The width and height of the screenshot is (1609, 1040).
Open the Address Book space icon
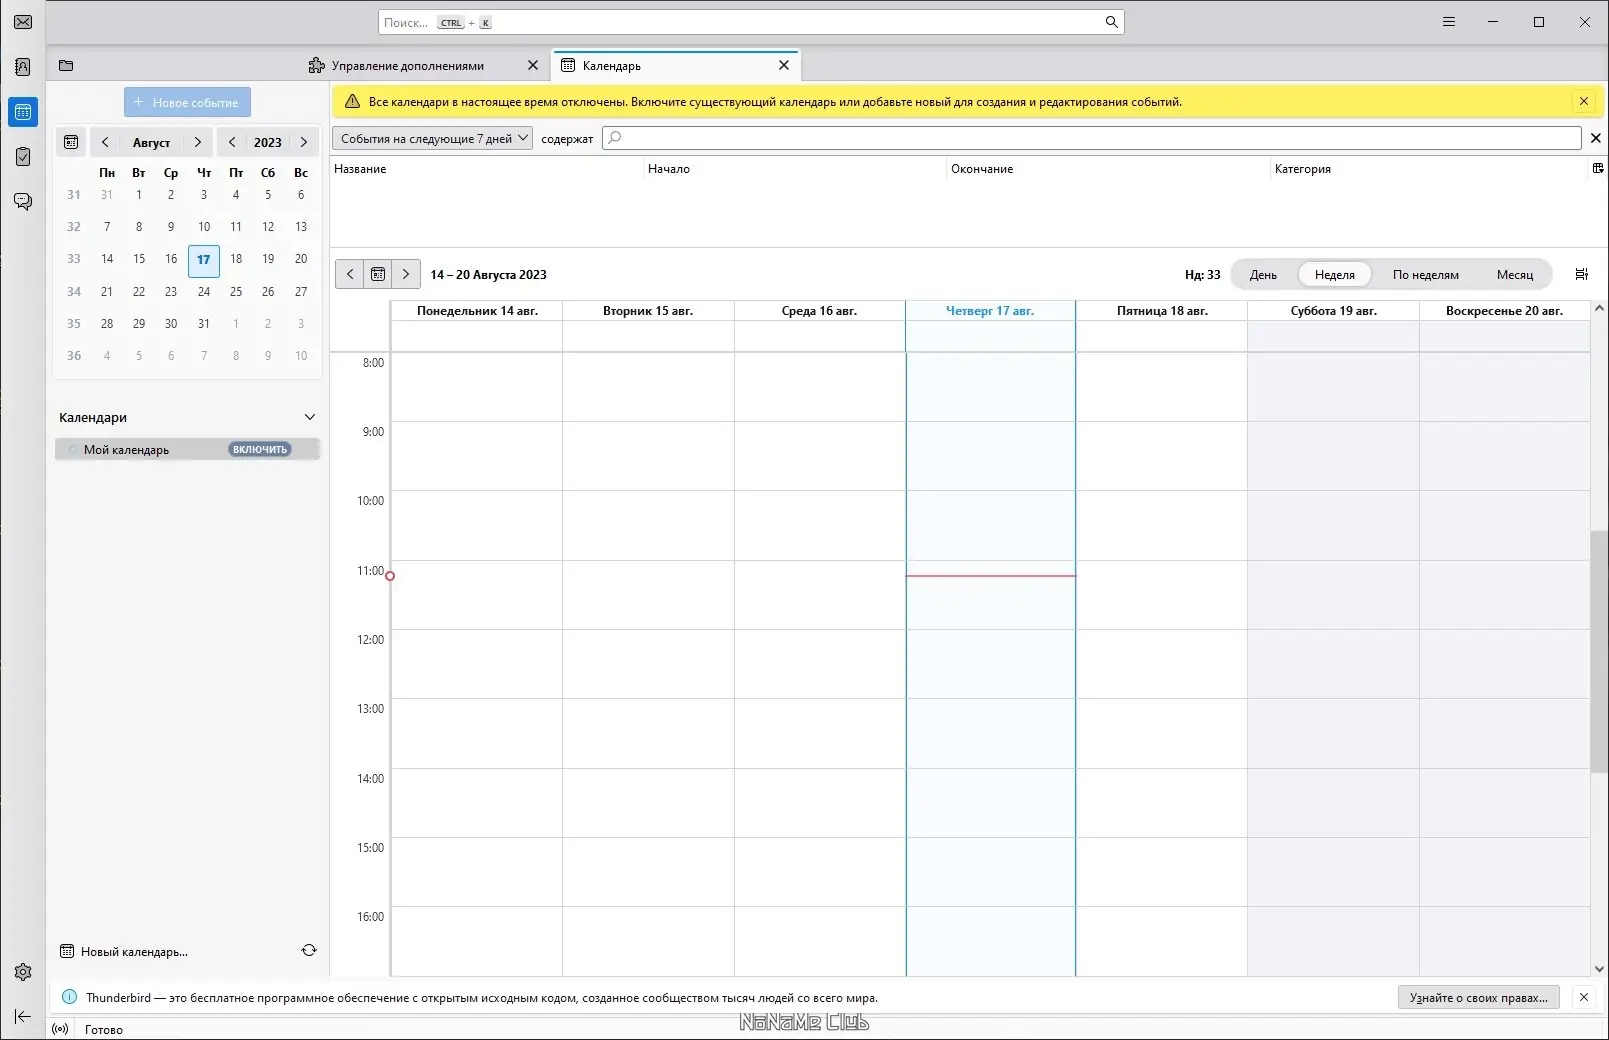pos(23,67)
